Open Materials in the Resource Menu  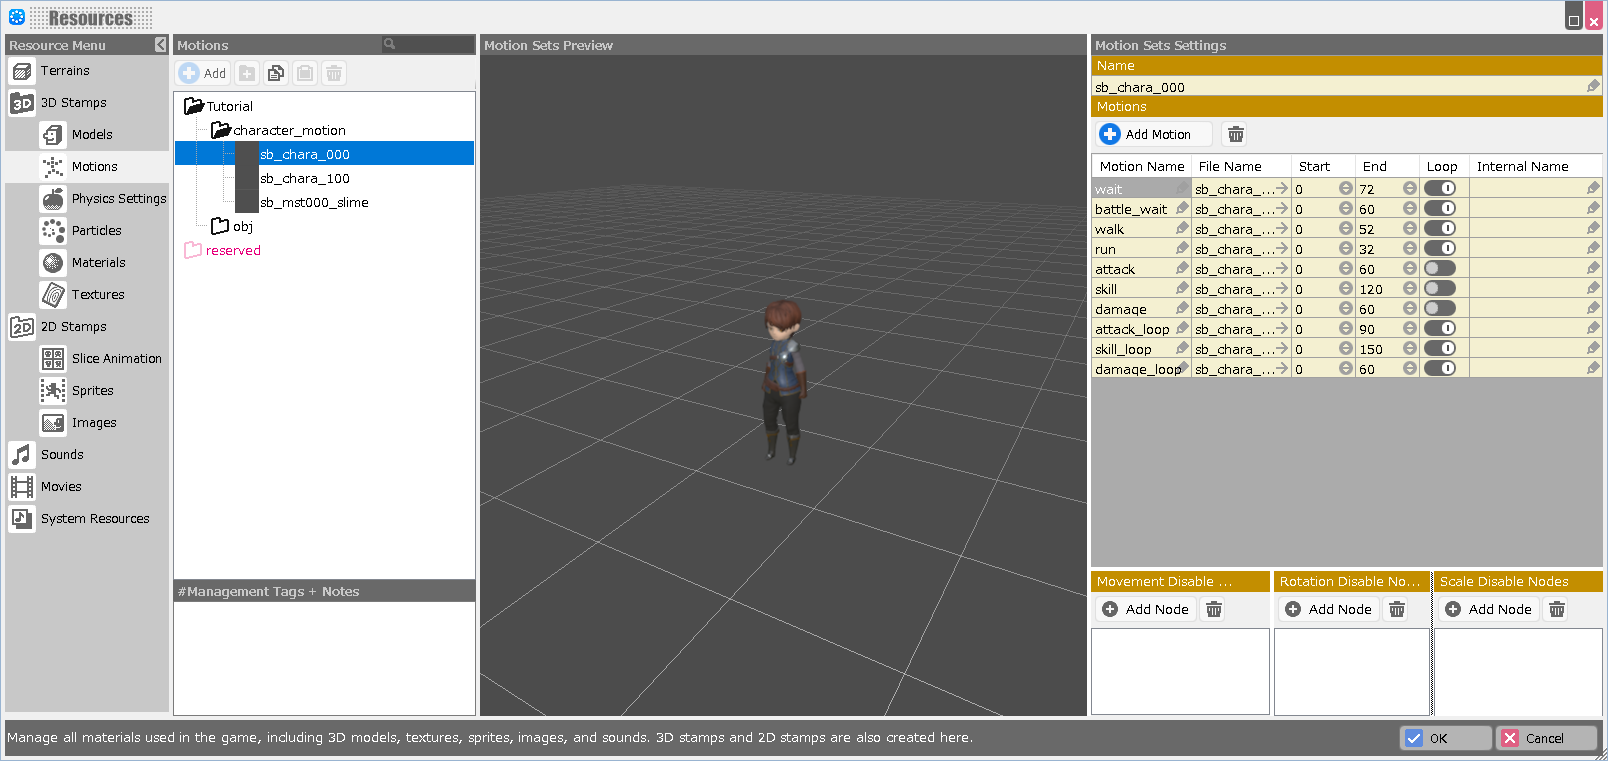[x=98, y=263]
